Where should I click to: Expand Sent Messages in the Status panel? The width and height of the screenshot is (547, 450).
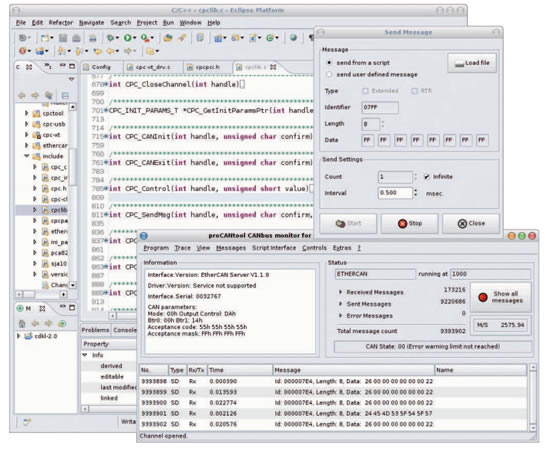point(340,304)
